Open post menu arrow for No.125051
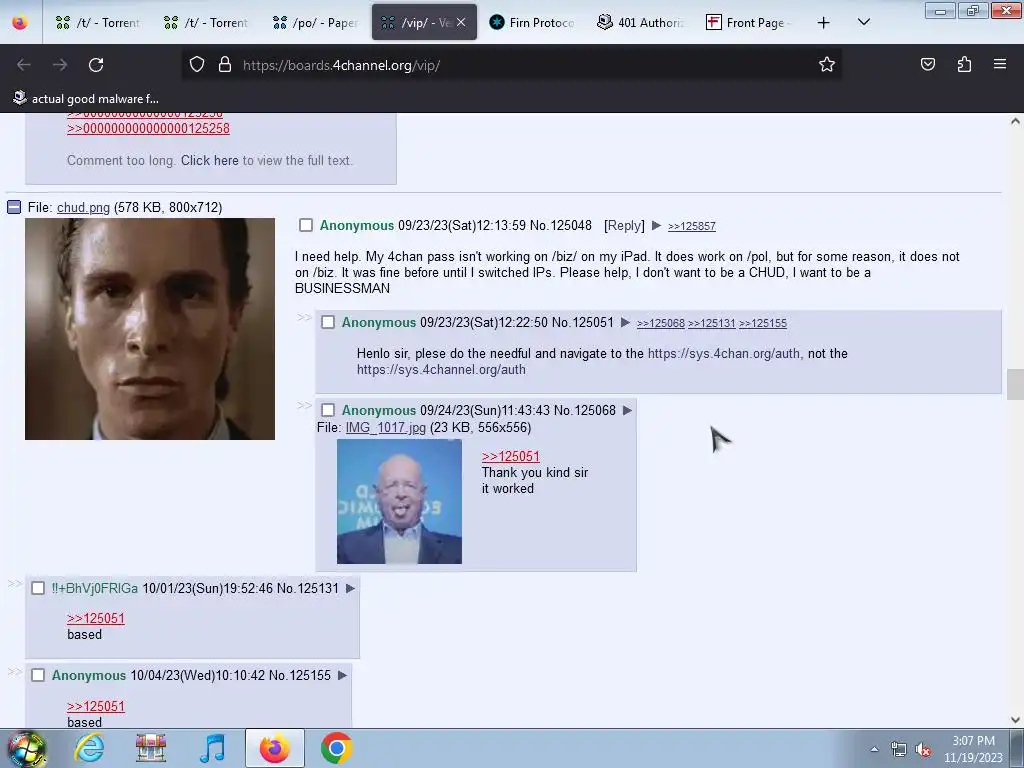The width and height of the screenshot is (1024, 768). point(625,322)
